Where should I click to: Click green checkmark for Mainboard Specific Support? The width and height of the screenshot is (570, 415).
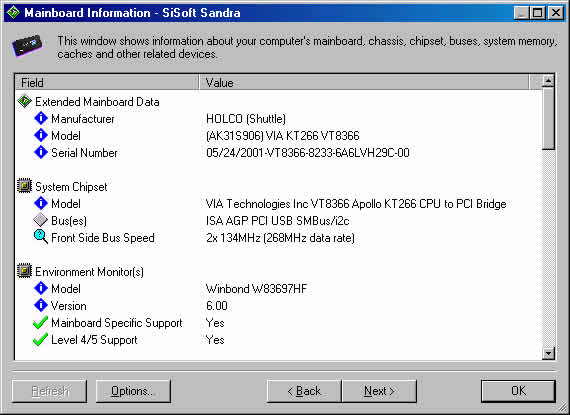click(40, 322)
